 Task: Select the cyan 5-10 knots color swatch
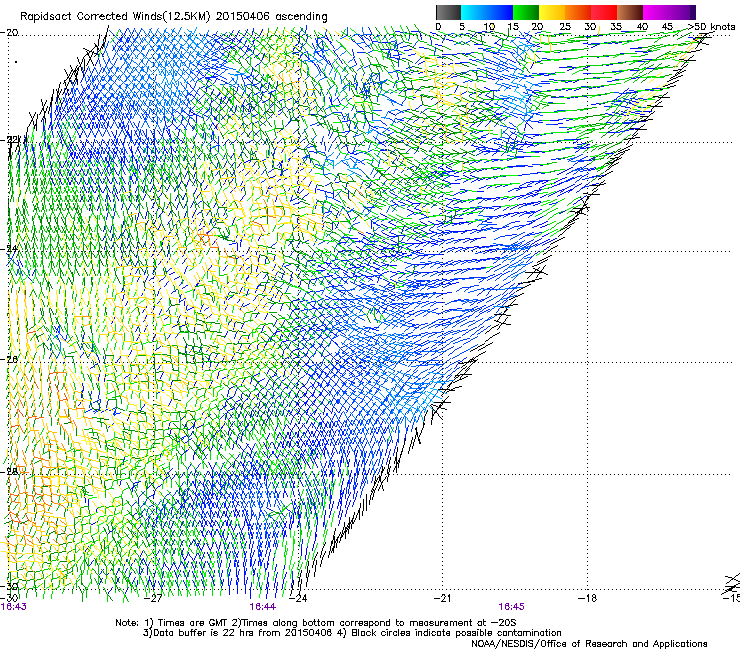pos(474,12)
